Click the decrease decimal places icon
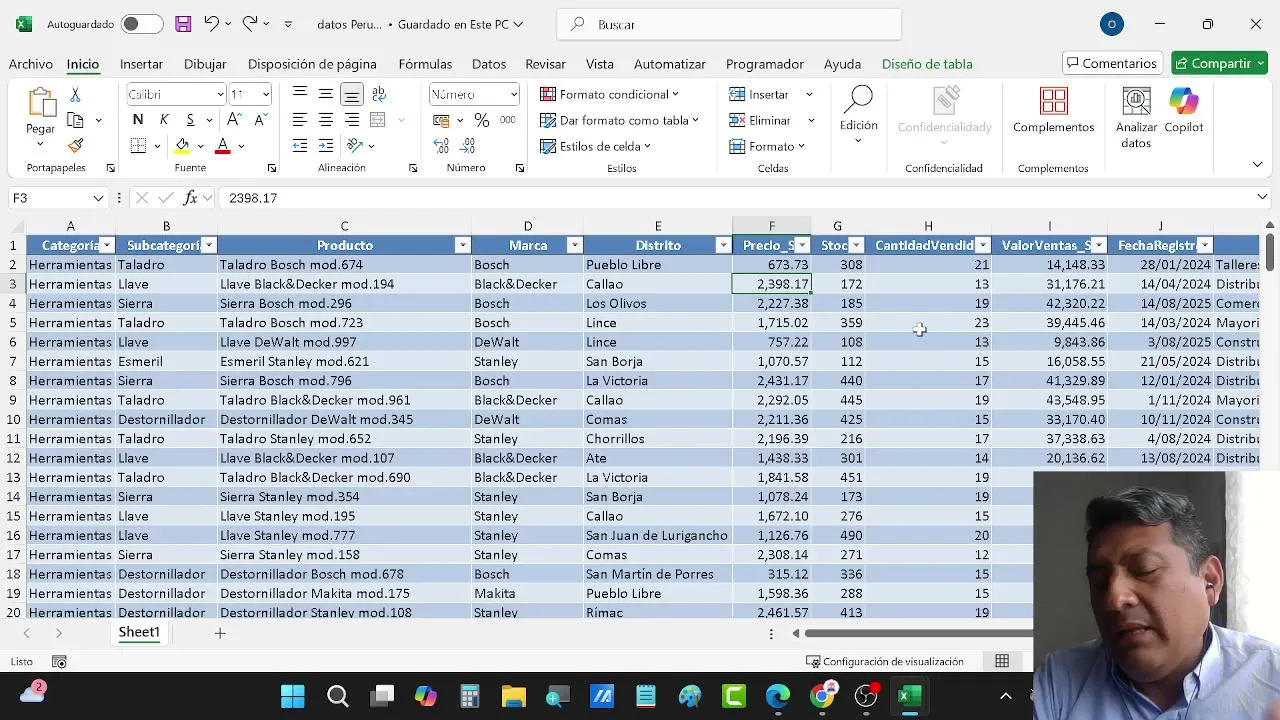This screenshot has height=720, width=1280. 467,146
